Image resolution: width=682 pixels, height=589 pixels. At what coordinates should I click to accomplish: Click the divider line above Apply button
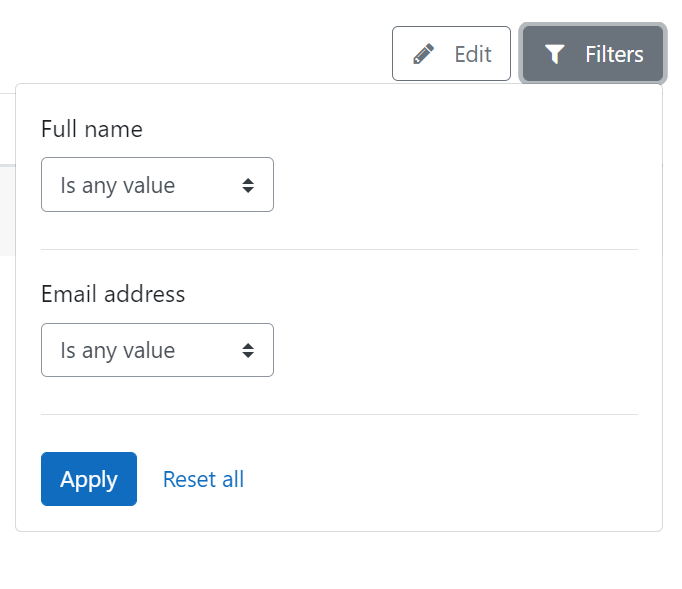click(x=339, y=415)
